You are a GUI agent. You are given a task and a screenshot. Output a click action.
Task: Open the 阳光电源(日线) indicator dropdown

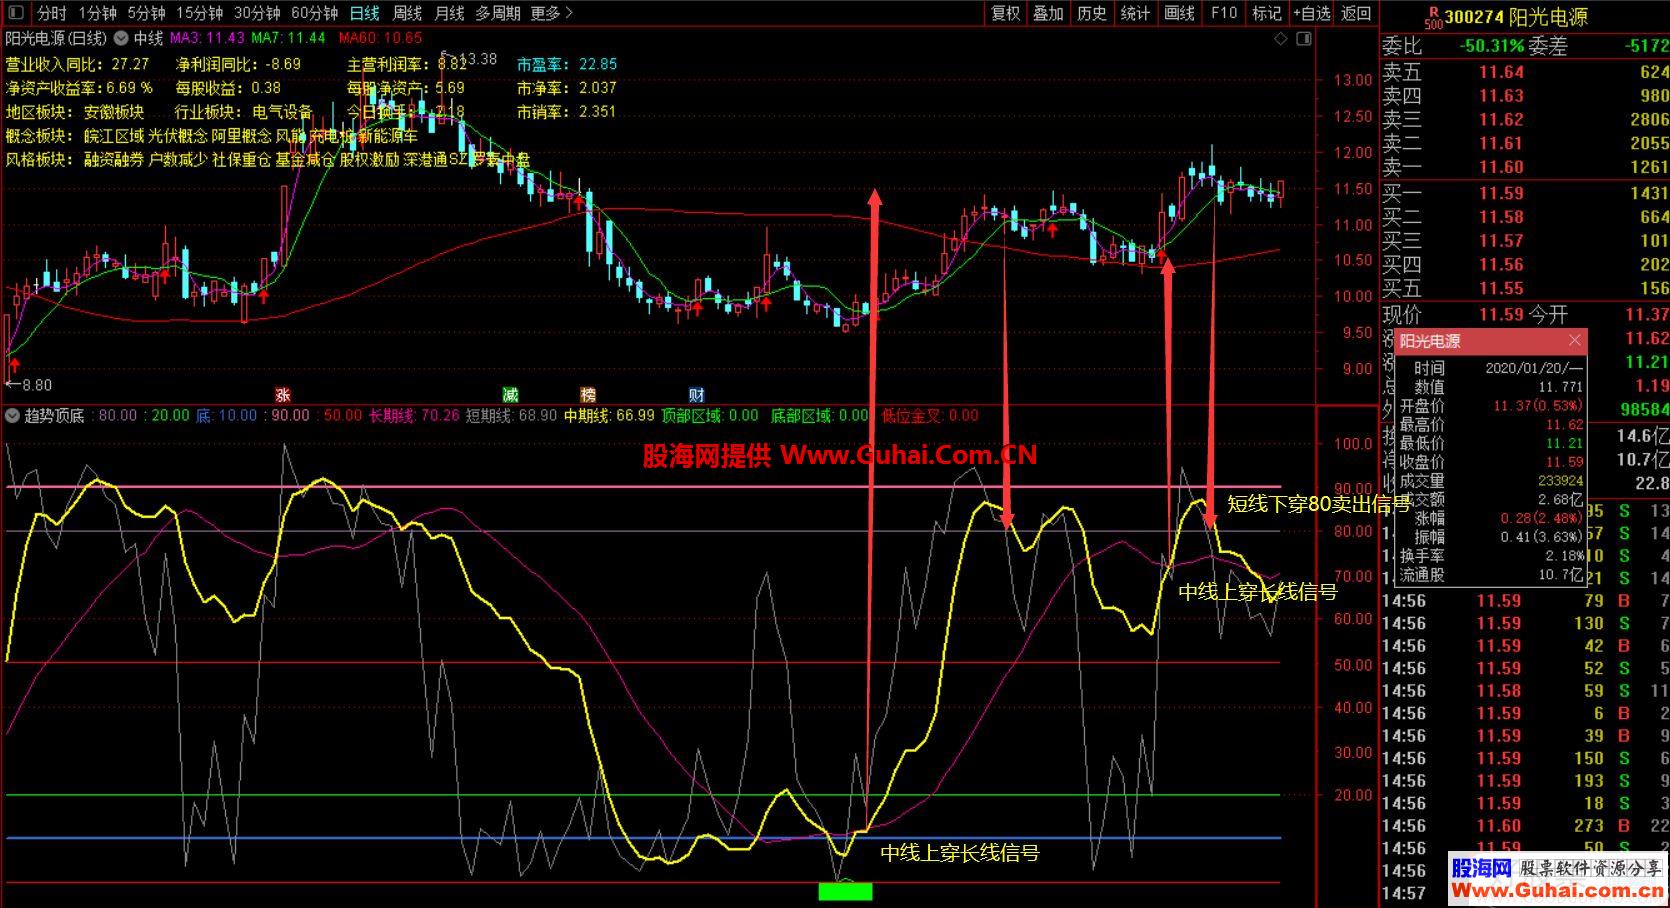(121, 39)
